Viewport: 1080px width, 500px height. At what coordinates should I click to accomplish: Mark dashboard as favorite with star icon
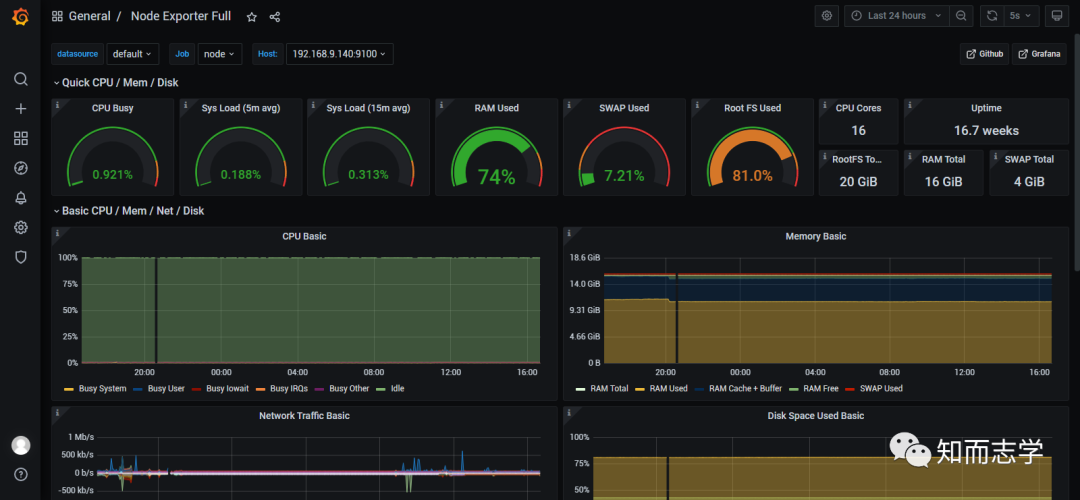[x=251, y=17]
